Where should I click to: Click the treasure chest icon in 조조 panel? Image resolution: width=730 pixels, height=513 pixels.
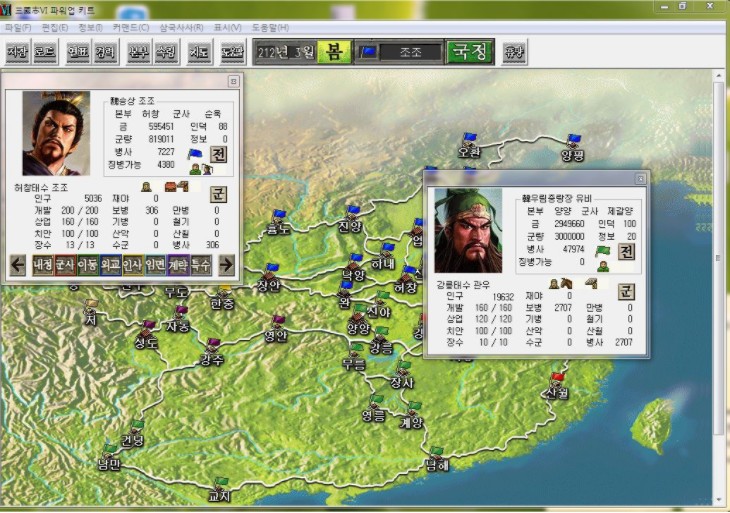click(171, 187)
